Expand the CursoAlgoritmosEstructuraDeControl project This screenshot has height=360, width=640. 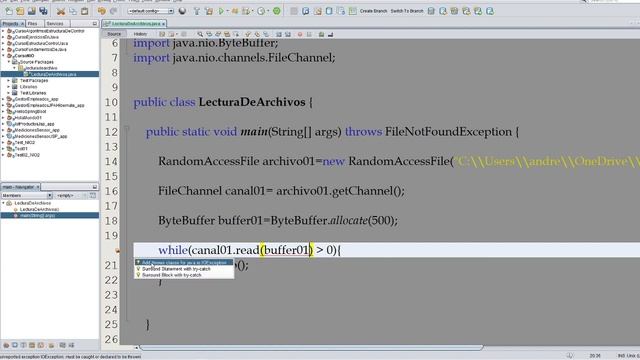point(3,31)
